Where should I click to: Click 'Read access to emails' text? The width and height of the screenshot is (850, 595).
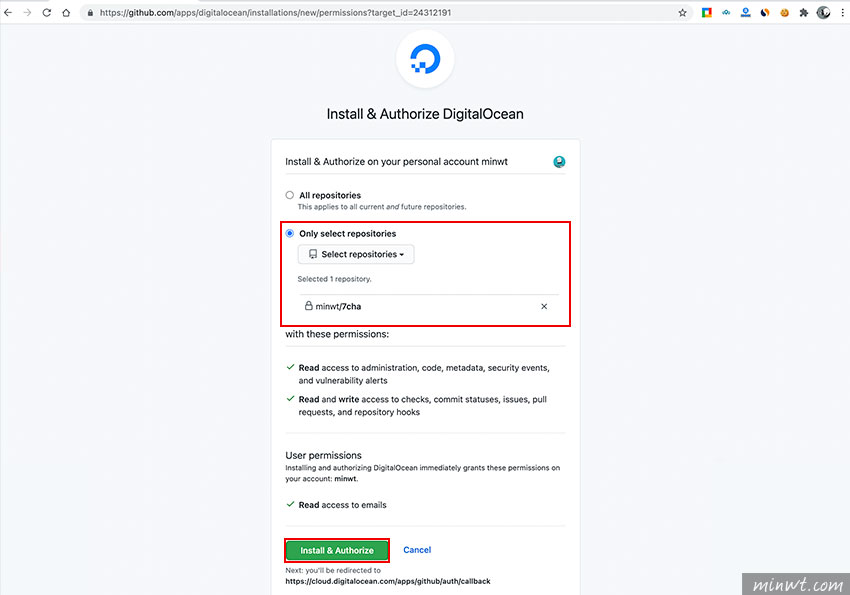point(343,505)
